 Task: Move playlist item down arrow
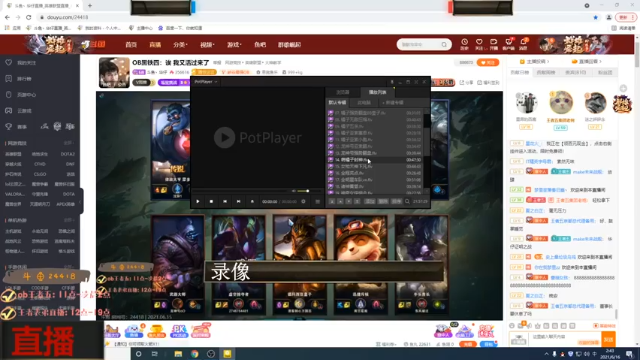(349, 201)
